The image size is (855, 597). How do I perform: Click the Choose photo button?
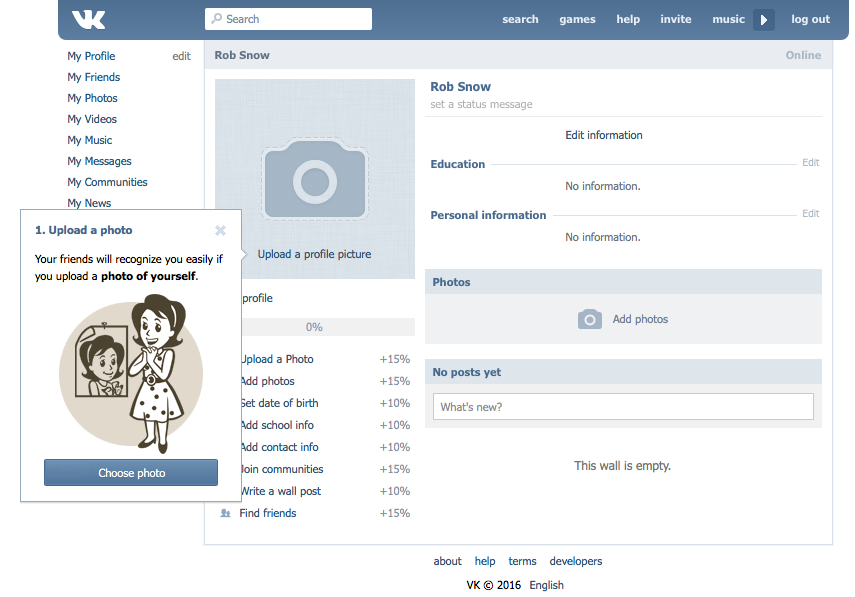131,473
